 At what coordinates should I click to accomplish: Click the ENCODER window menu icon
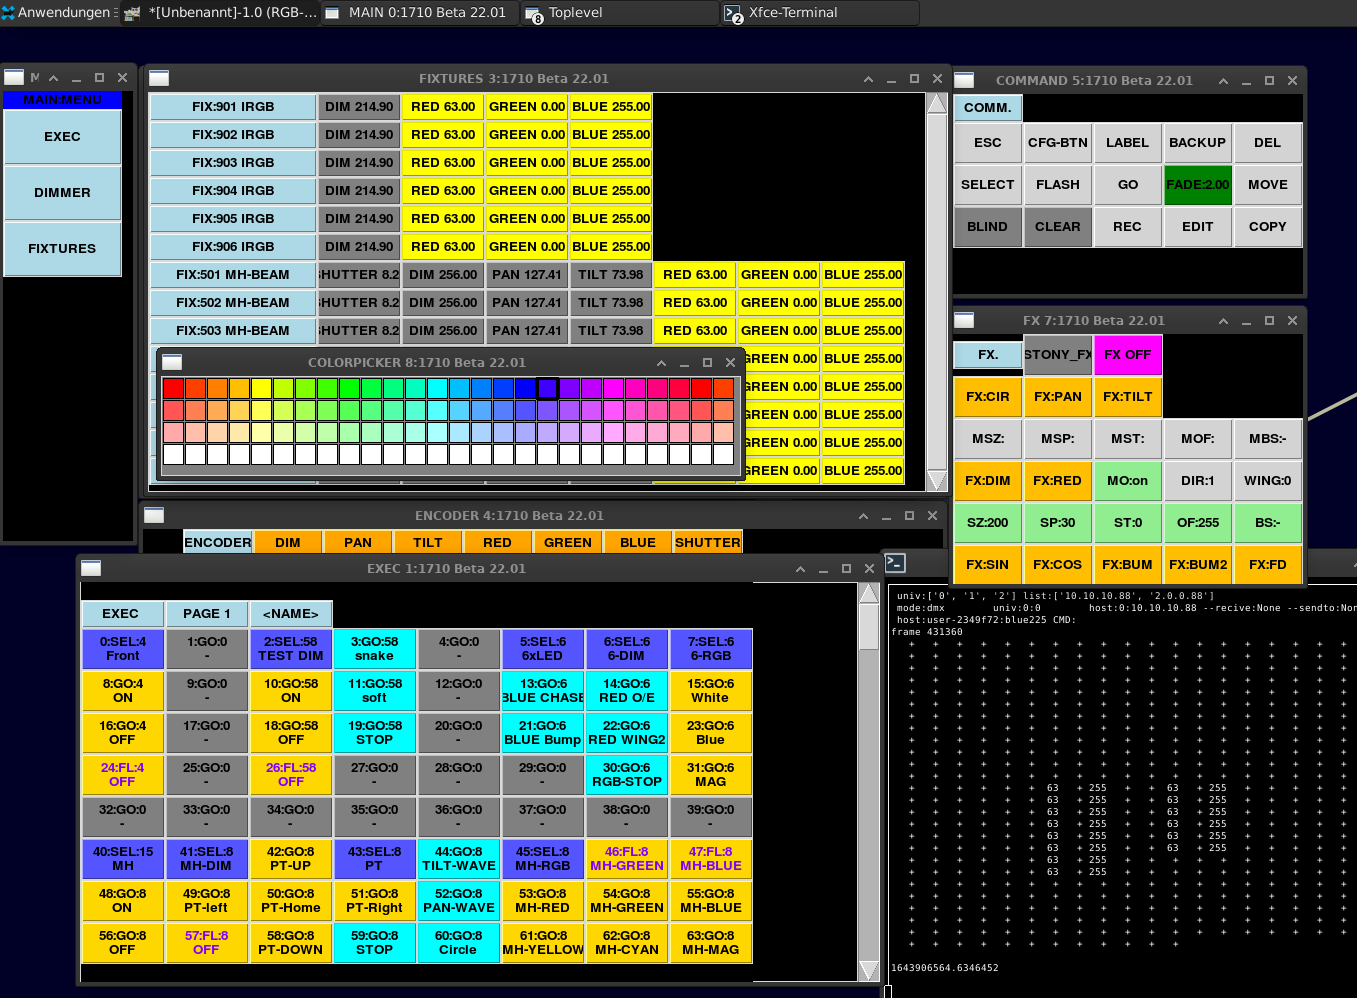pos(154,515)
